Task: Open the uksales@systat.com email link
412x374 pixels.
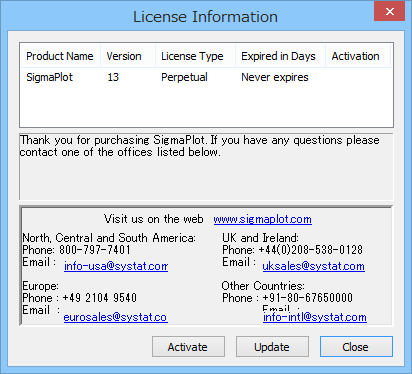Action: [313, 266]
